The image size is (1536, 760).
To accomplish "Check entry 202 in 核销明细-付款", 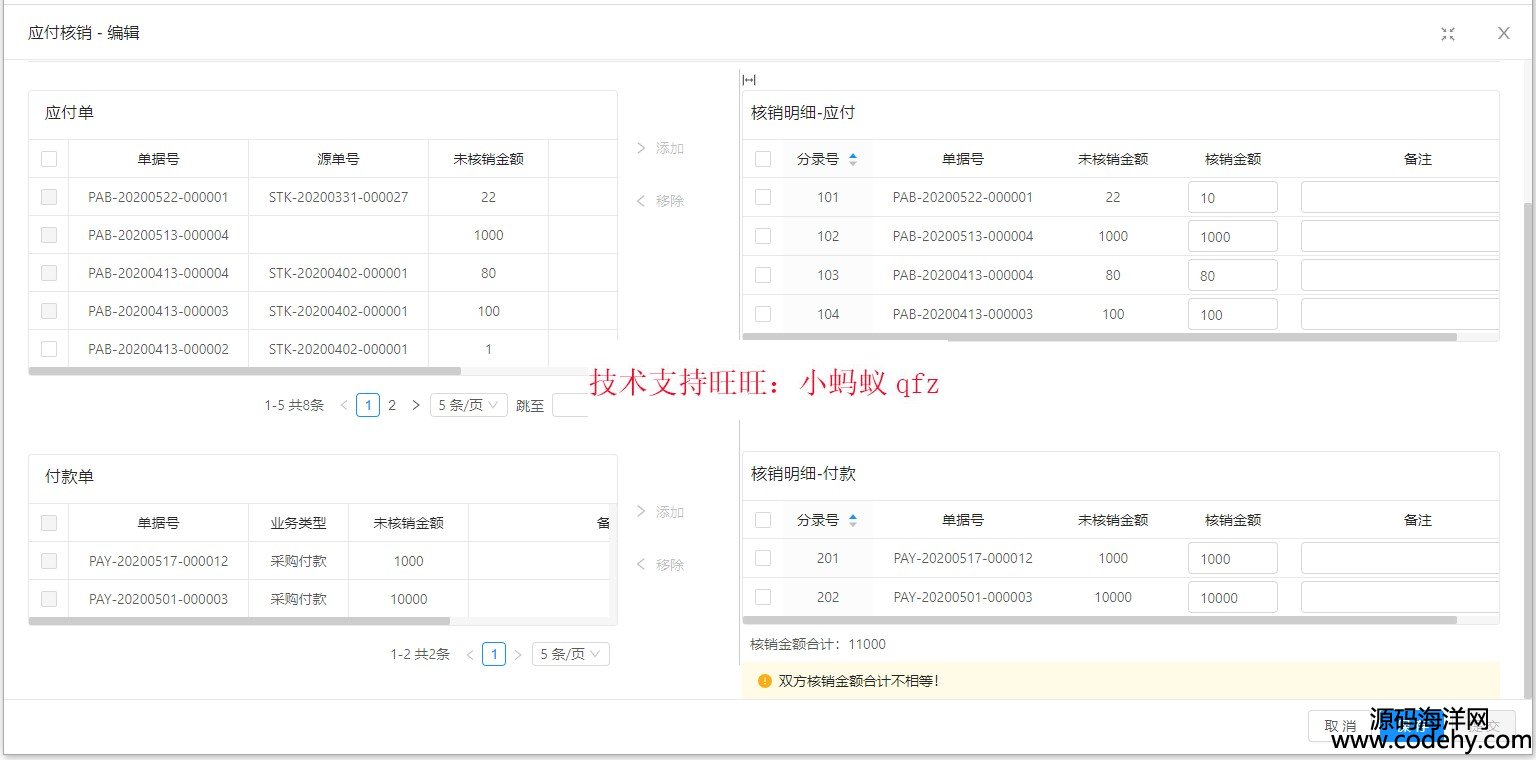I will click(x=763, y=597).
